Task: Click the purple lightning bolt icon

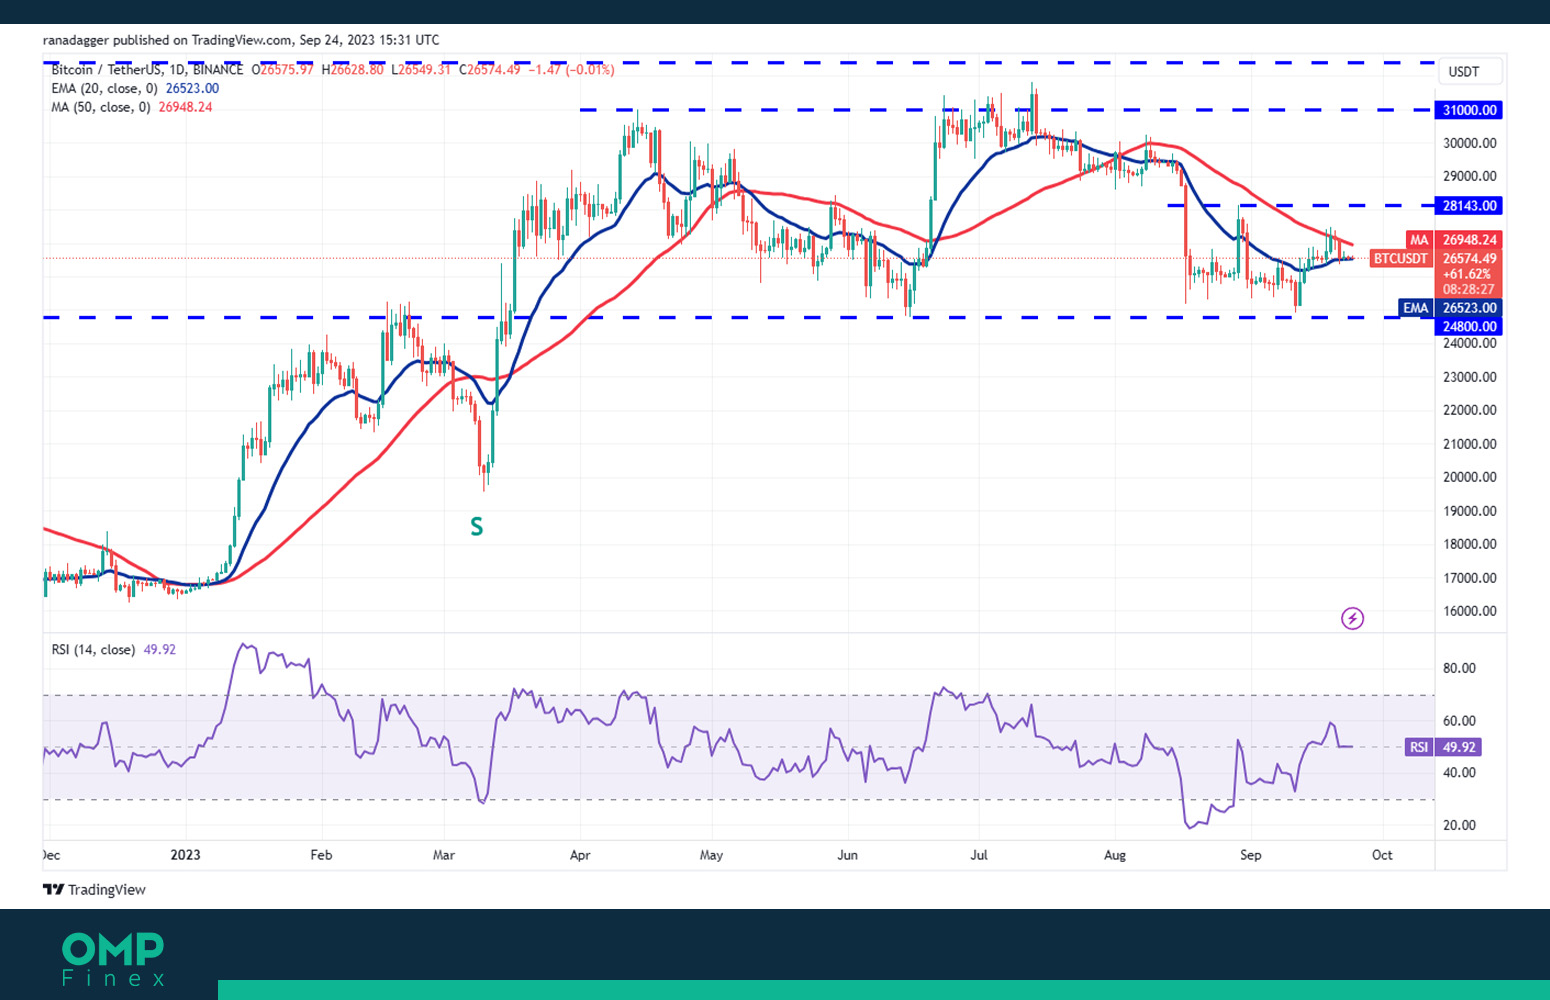Action: tap(1352, 618)
